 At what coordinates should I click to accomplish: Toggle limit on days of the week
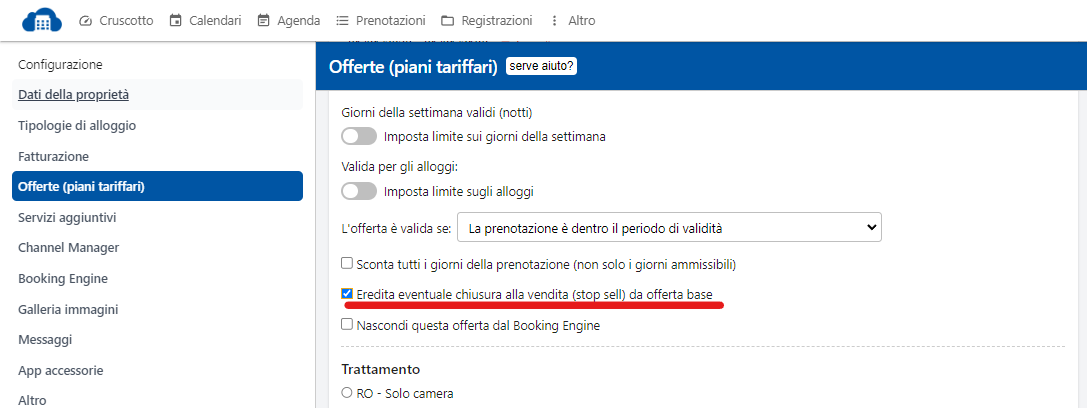359,136
